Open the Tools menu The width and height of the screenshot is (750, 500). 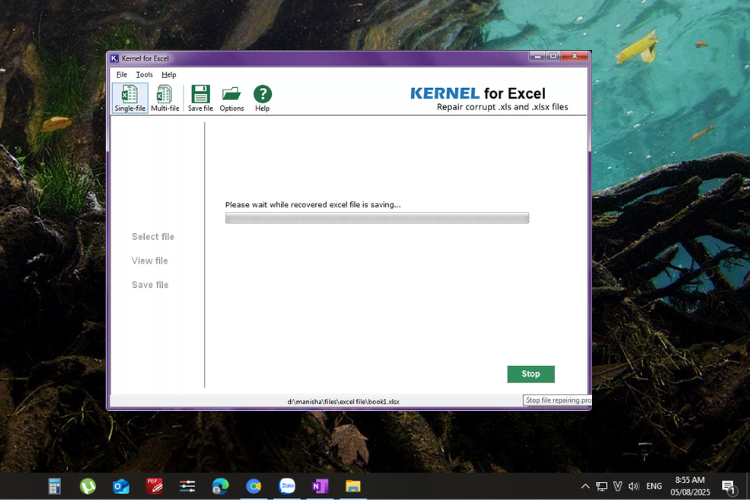point(144,75)
